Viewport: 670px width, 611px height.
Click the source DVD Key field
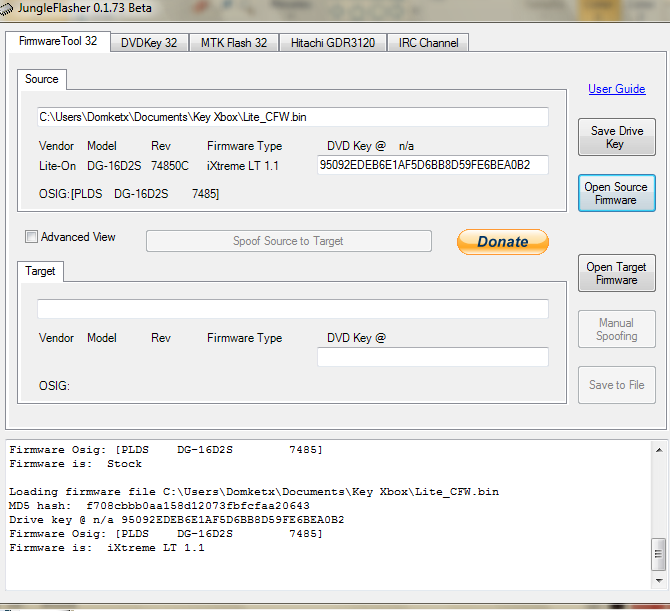pos(433,165)
